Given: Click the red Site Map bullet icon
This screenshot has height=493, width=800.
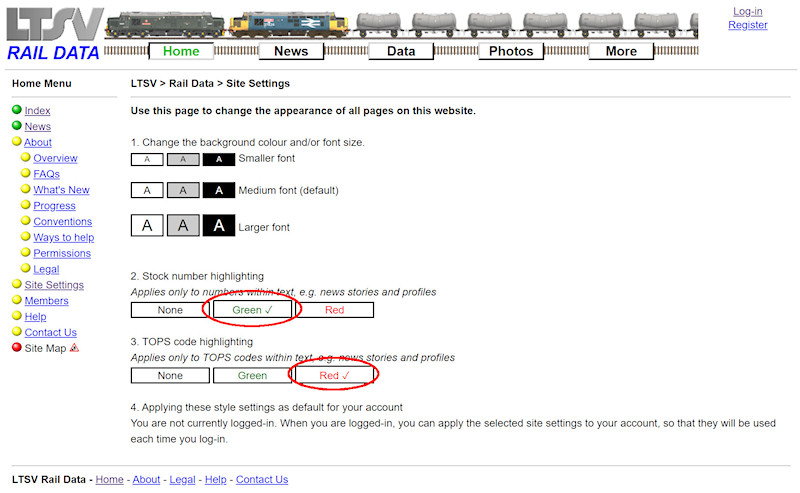Looking at the screenshot, I should [x=17, y=348].
